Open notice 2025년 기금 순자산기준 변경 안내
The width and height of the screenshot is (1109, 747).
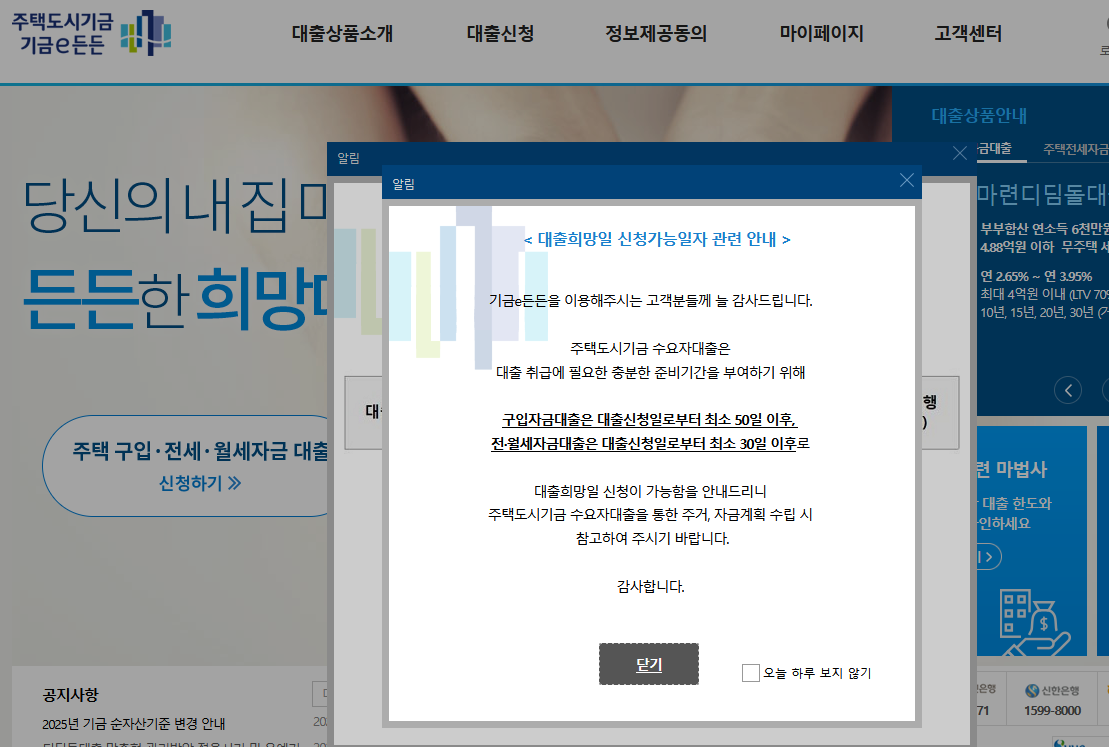click(x=134, y=724)
